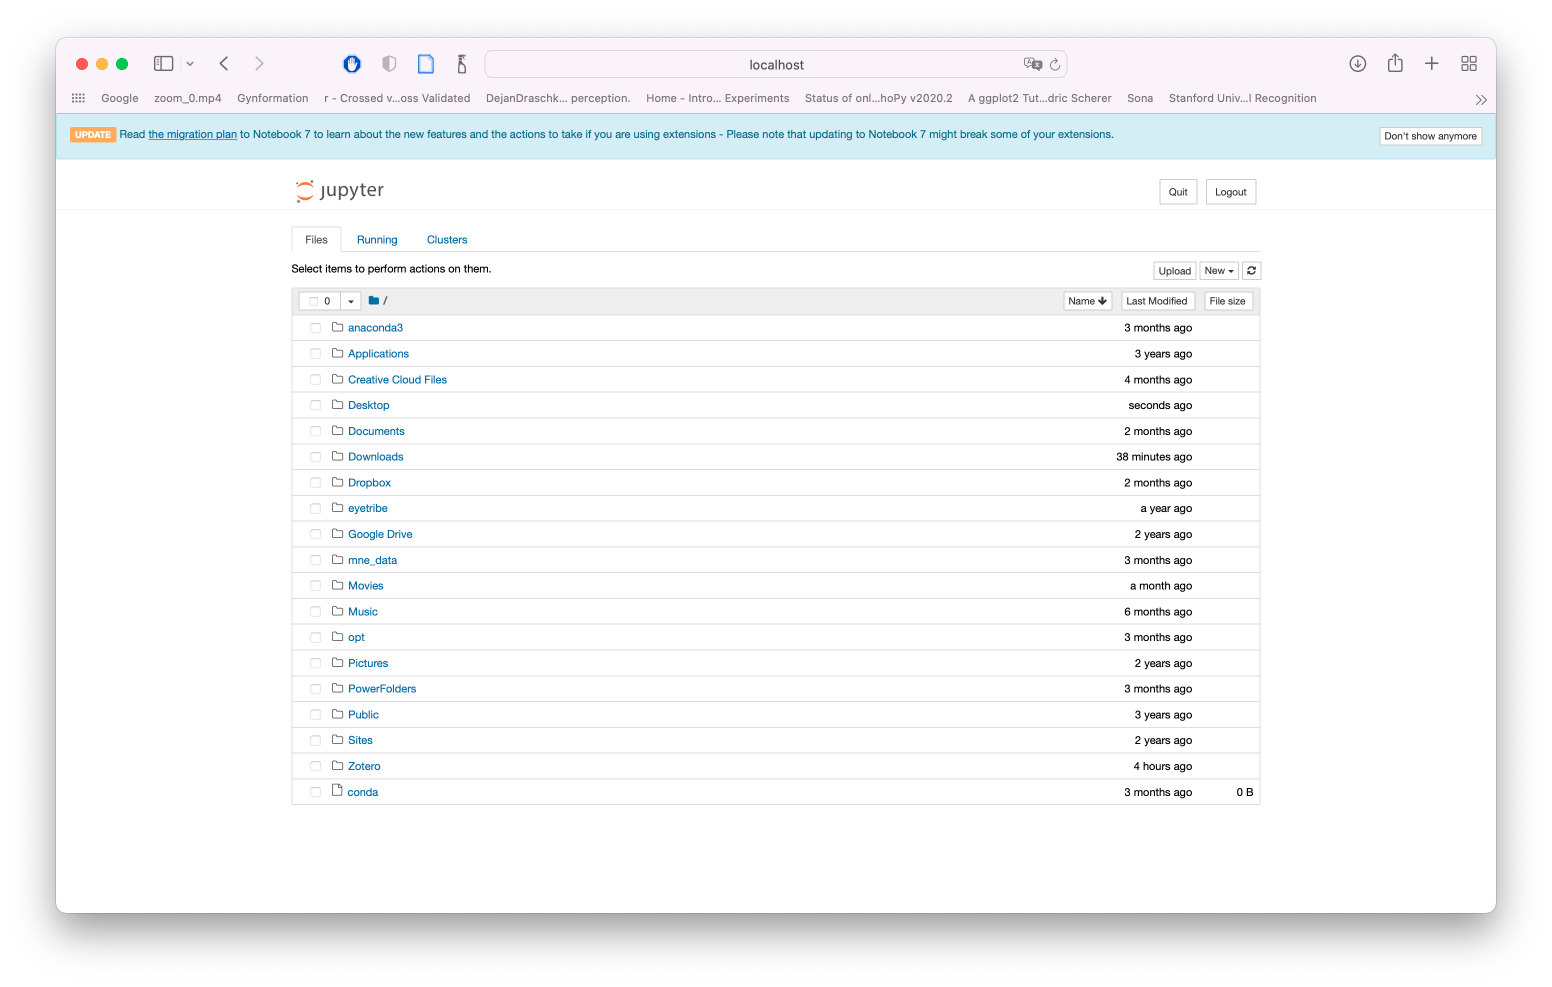Switch to the Files tab
The width and height of the screenshot is (1552, 987).
click(316, 240)
